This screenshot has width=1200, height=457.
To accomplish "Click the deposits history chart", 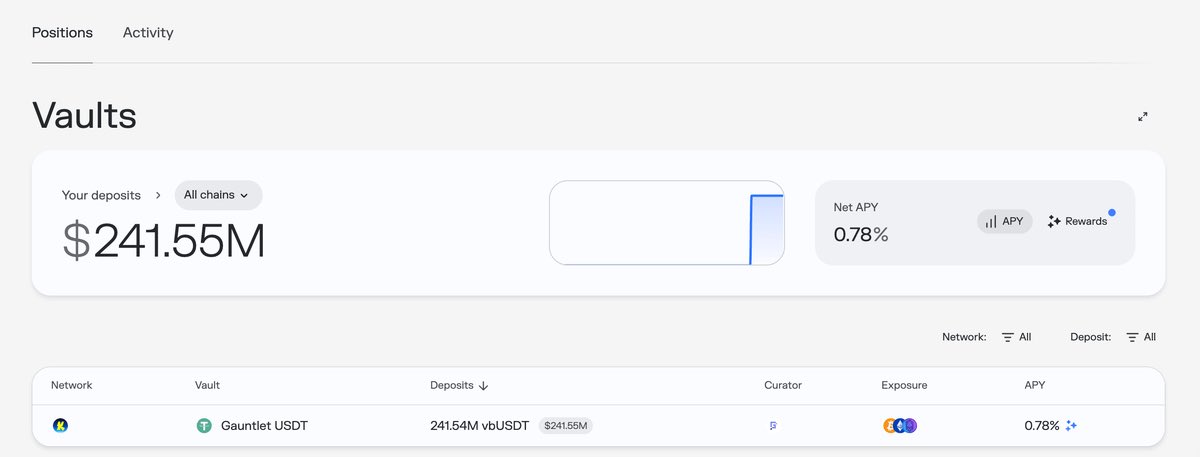I will 666,223.
